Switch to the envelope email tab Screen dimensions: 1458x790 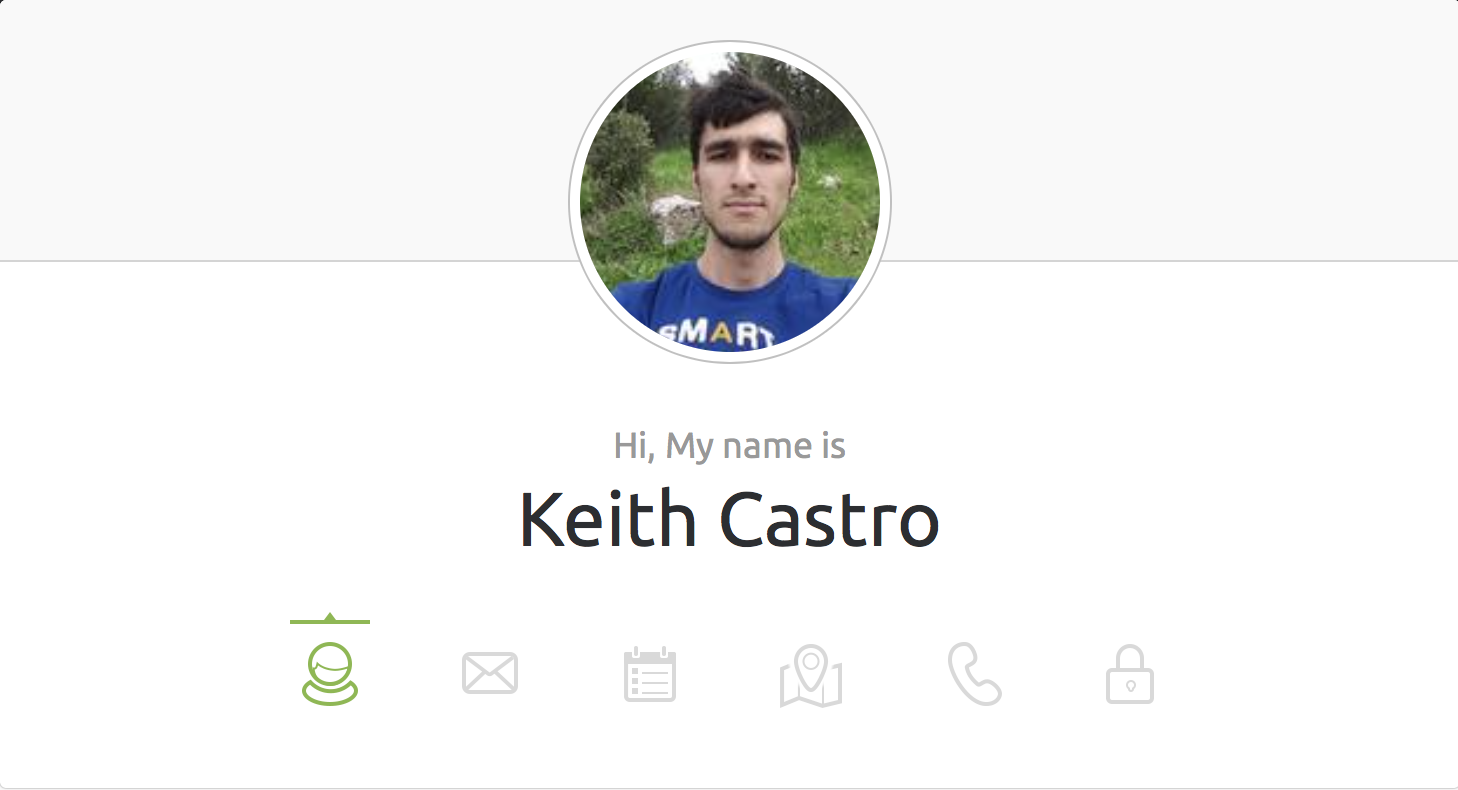(x=490, y=673)
